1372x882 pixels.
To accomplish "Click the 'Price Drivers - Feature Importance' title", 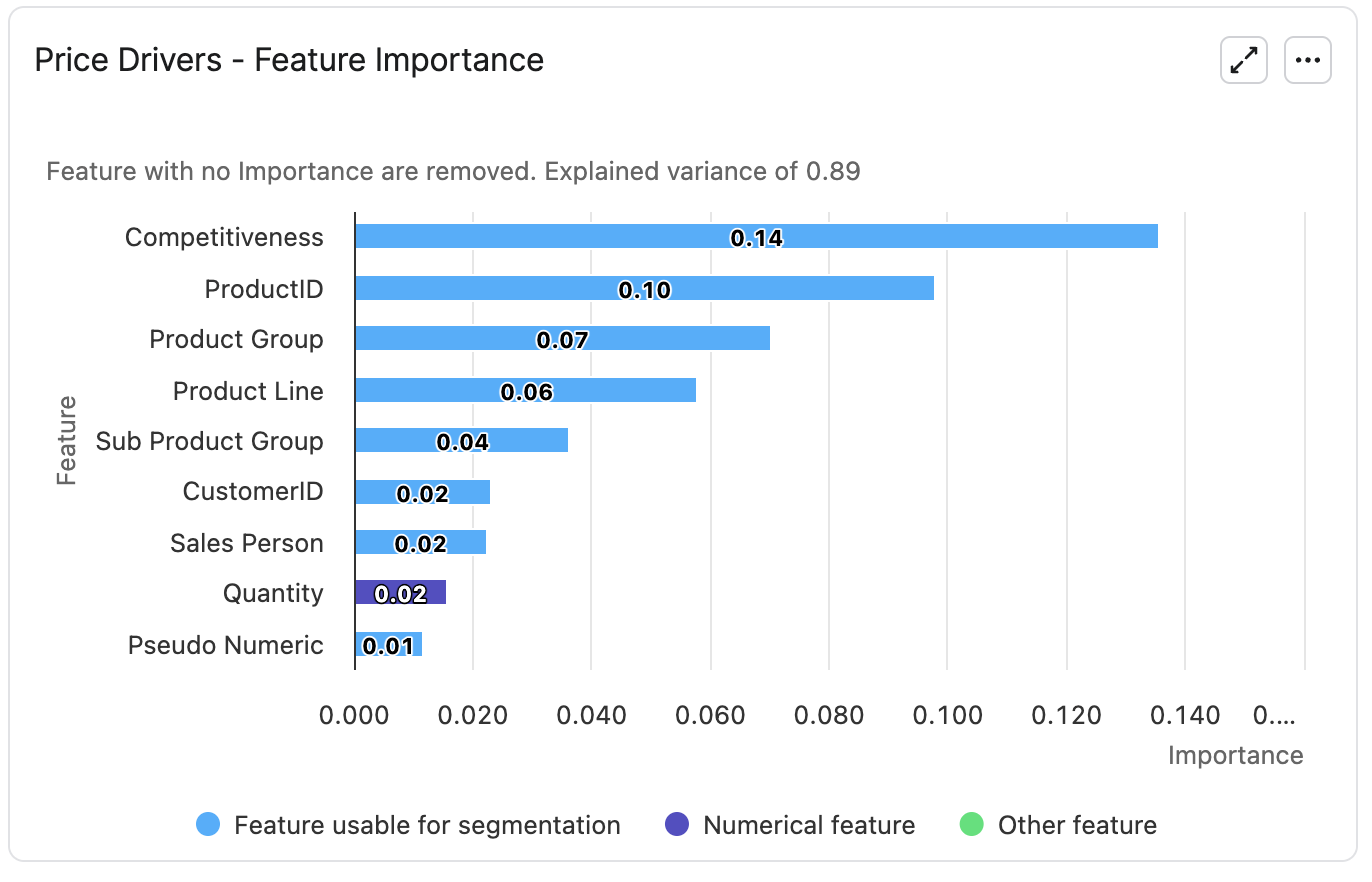I will point(289,60).
